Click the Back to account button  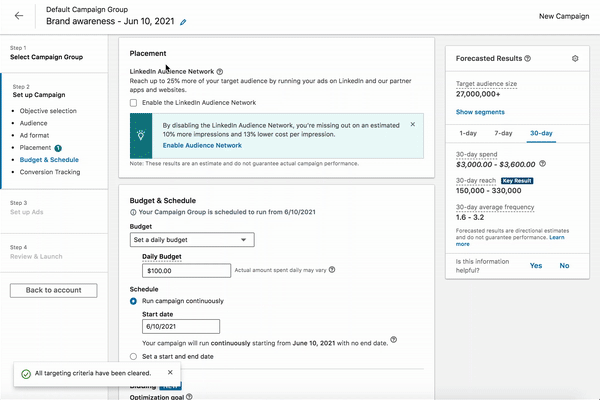coord(60,290)
